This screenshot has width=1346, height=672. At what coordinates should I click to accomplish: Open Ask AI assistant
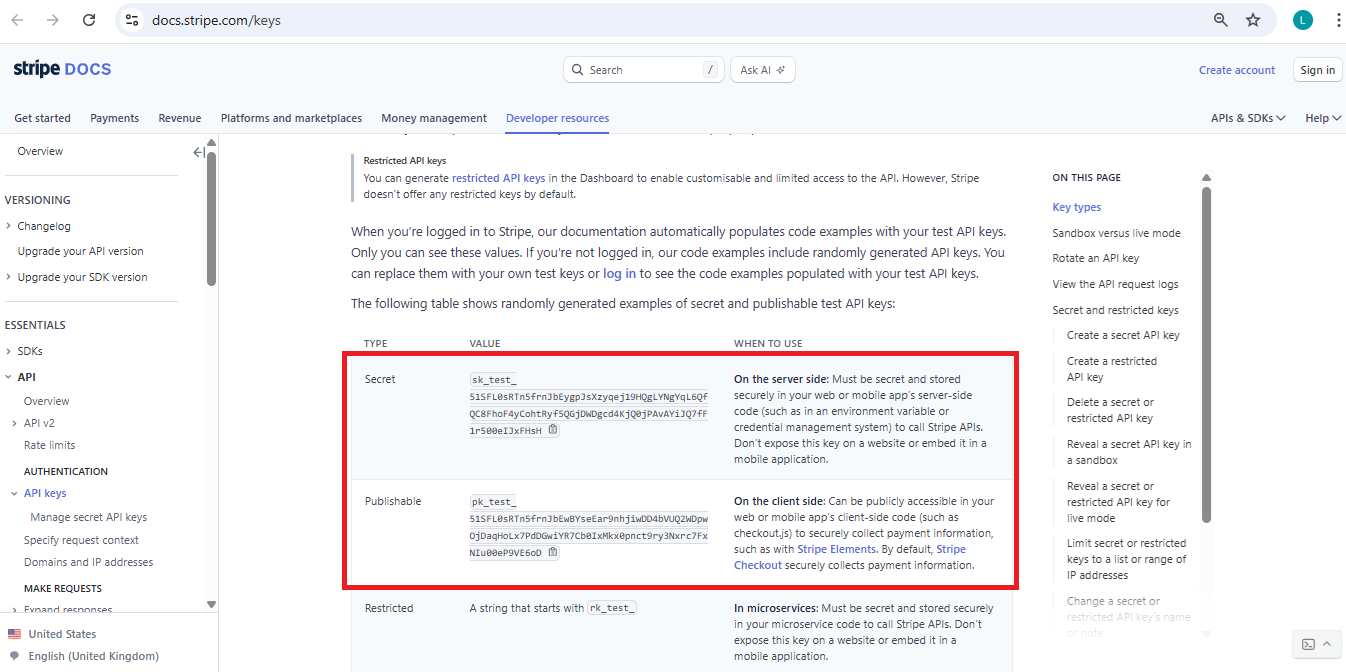click(x=763, y=70)
